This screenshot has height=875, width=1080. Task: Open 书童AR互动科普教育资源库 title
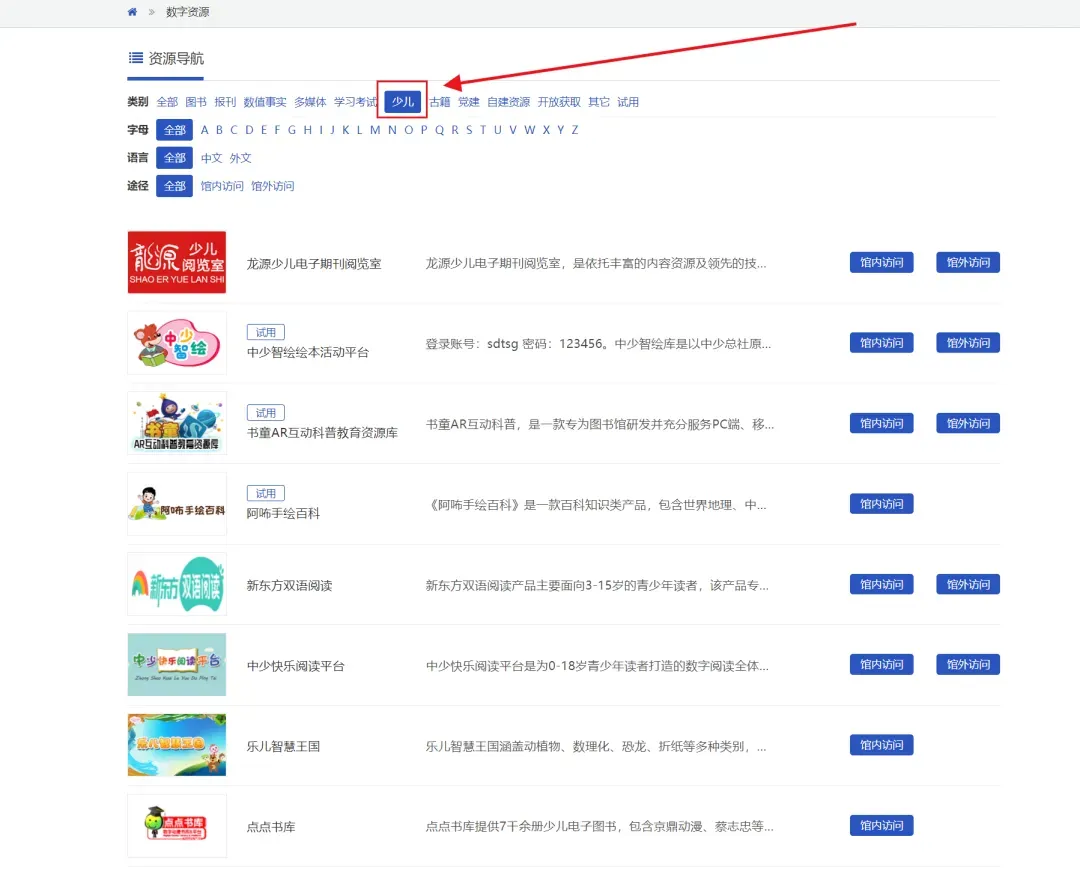(x=322, y=433)
